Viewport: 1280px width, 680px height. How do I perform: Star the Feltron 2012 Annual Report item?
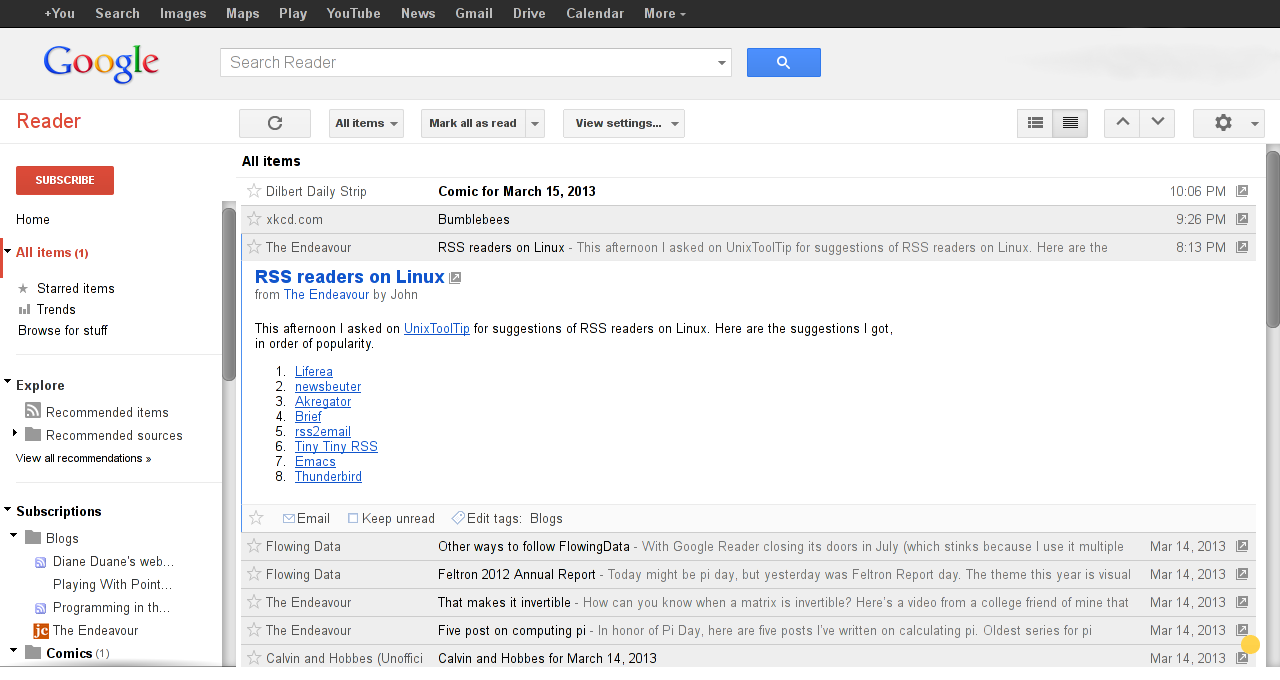click(x=254, y=574)
